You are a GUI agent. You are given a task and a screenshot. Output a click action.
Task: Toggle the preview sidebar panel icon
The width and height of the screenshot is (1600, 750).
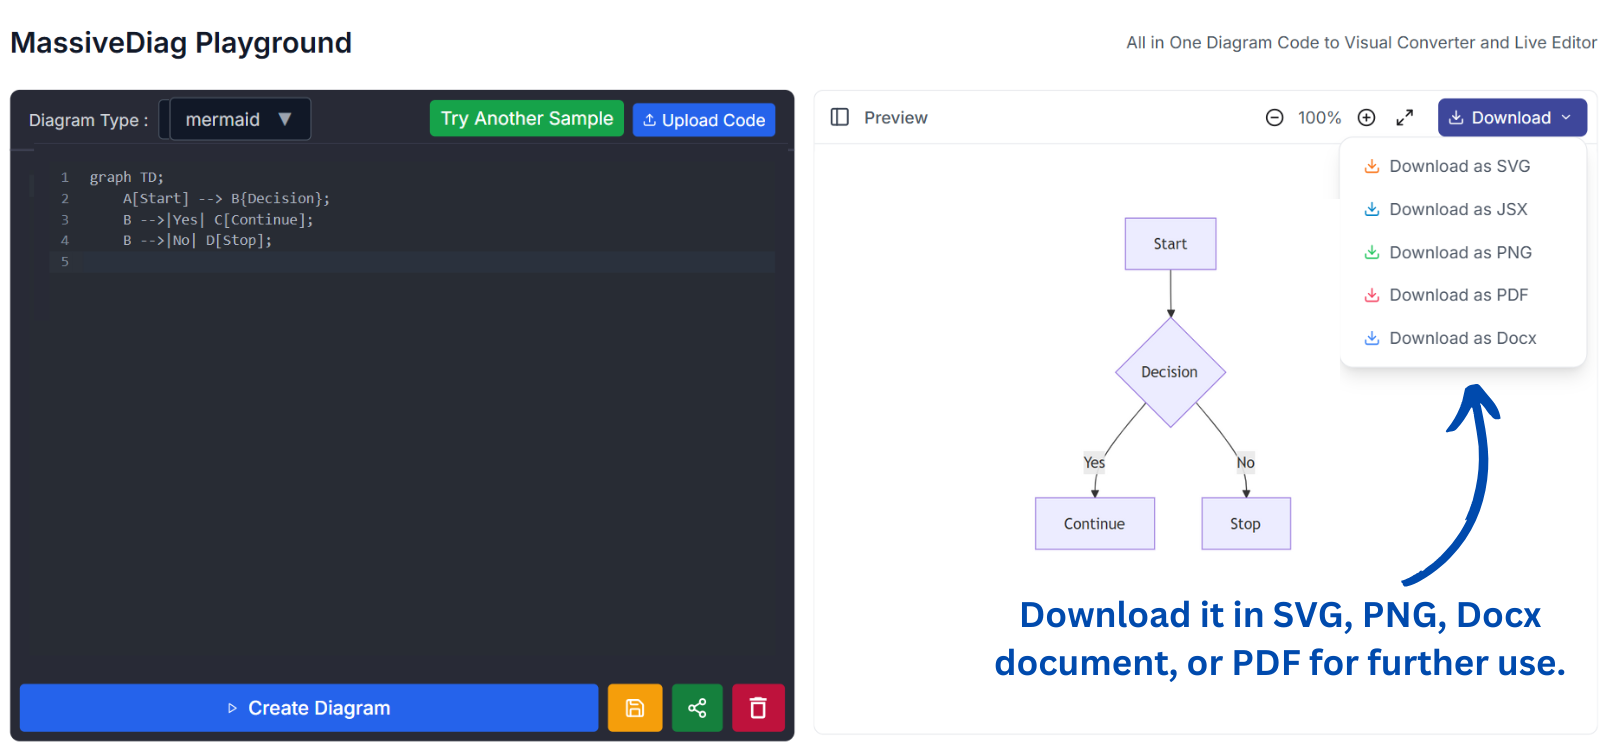[840, 117]
